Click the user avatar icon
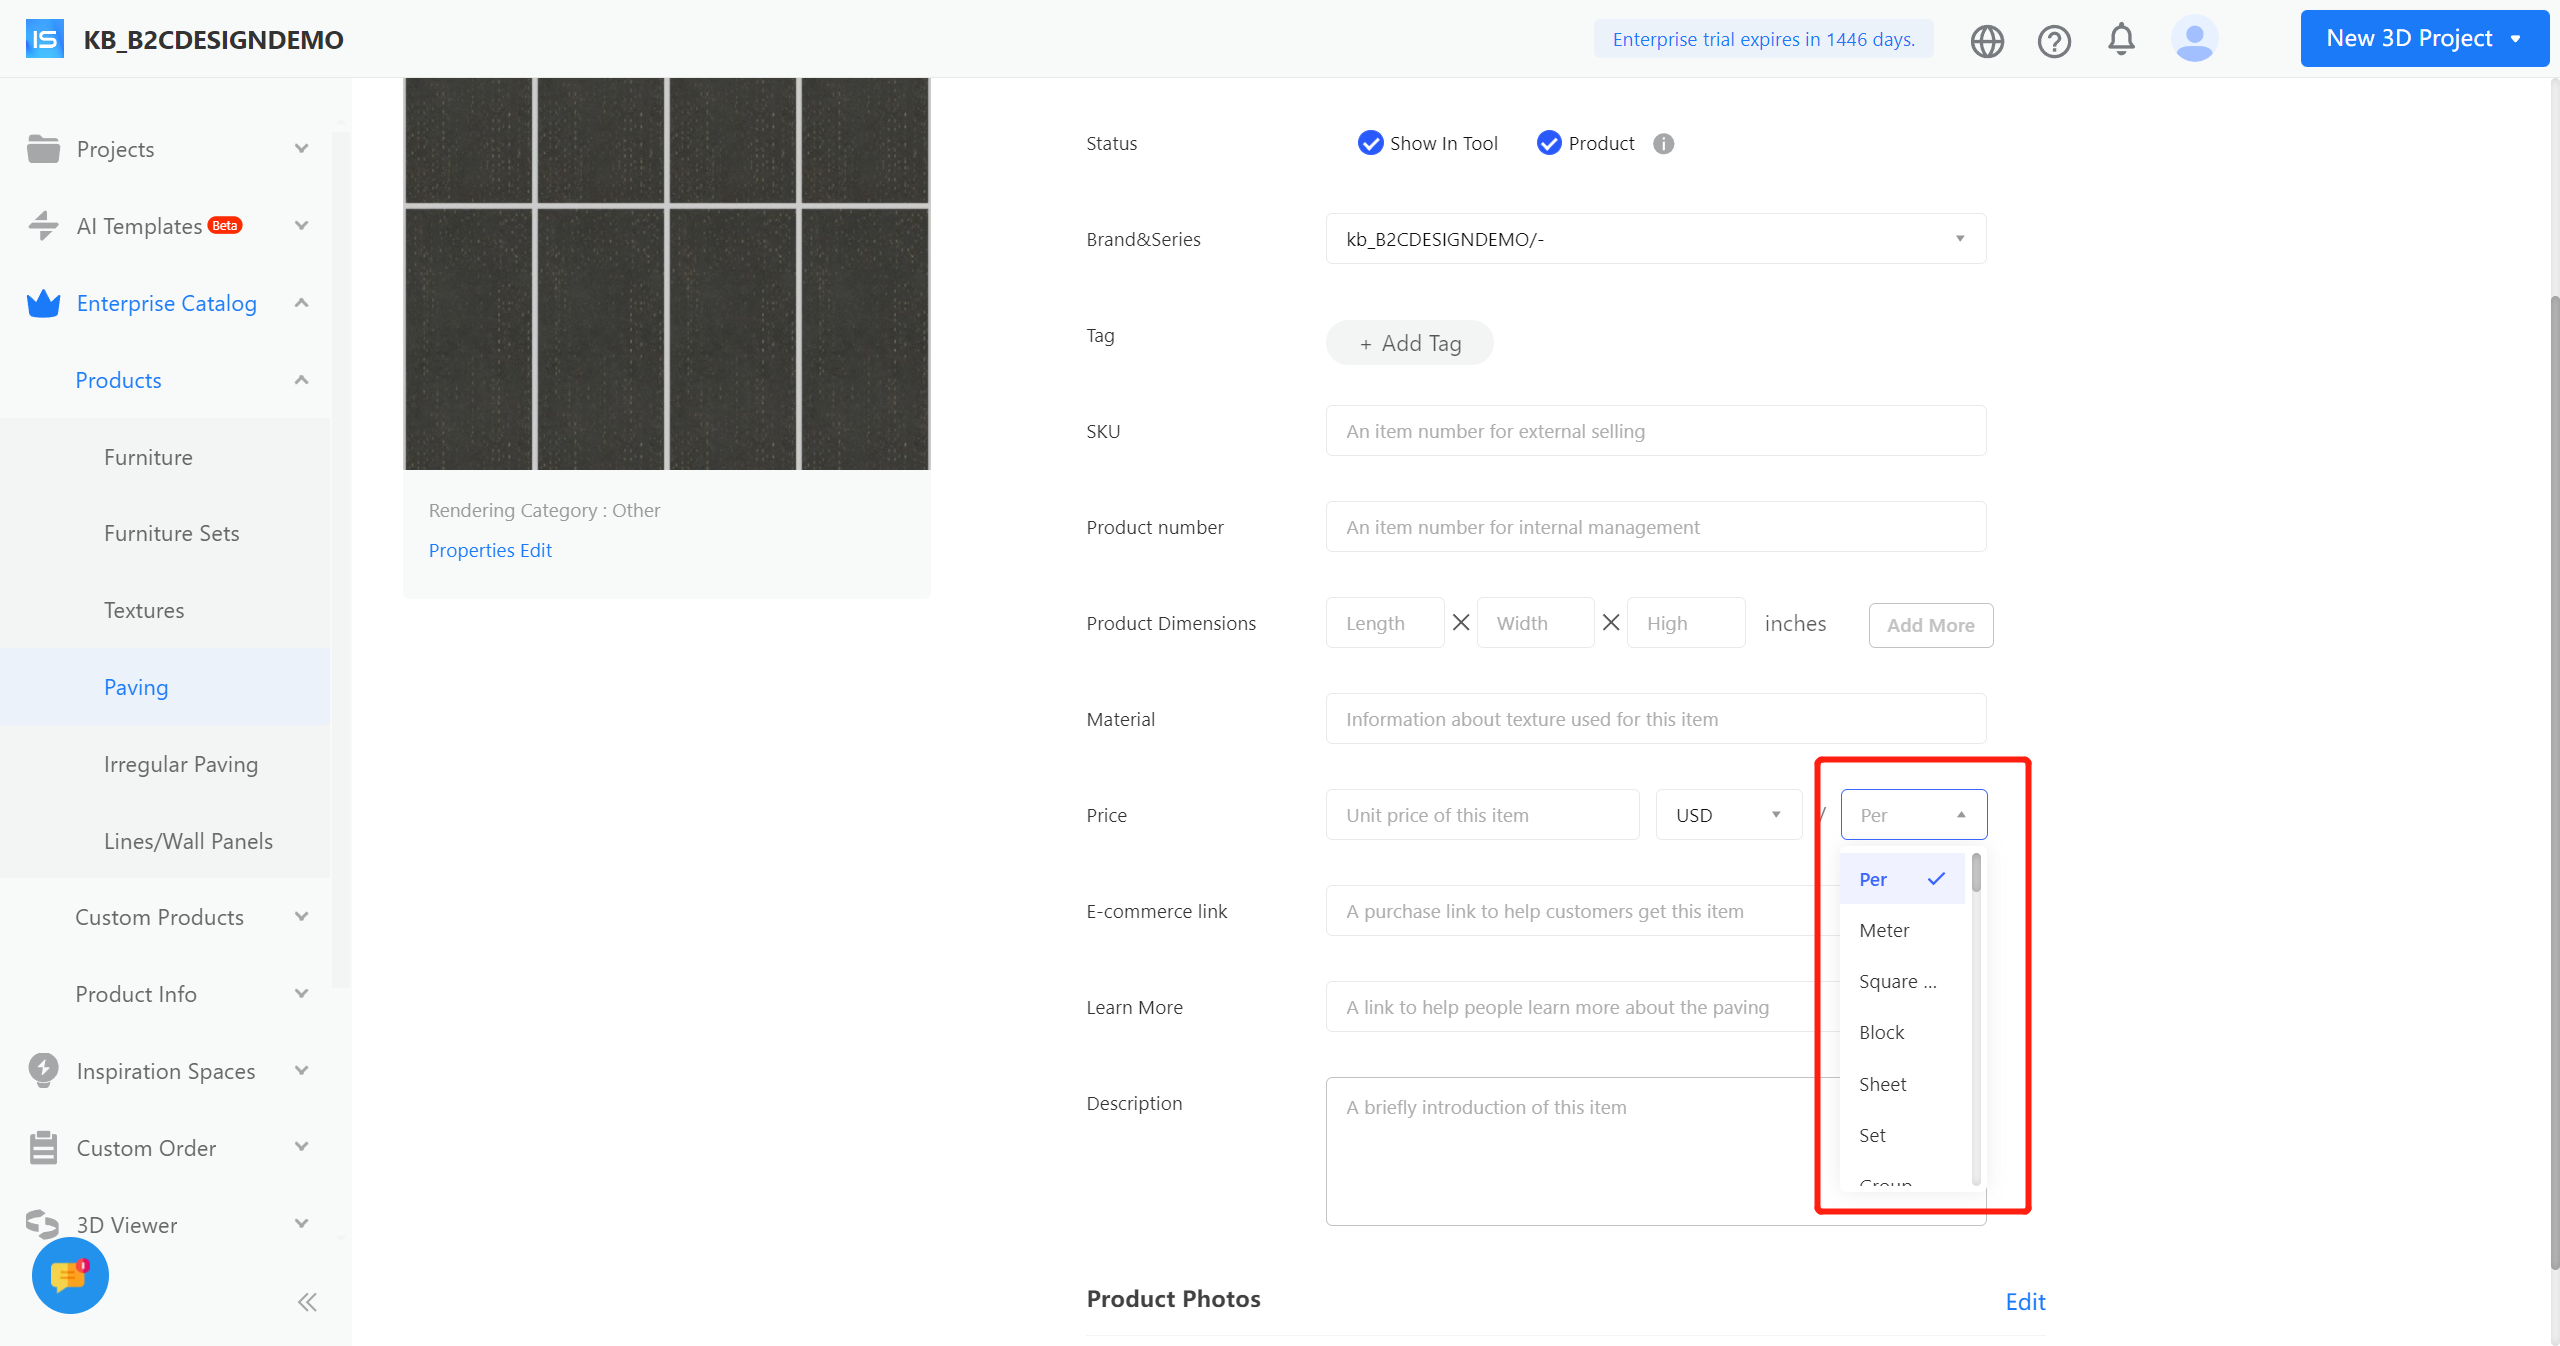 (2193, 39)
